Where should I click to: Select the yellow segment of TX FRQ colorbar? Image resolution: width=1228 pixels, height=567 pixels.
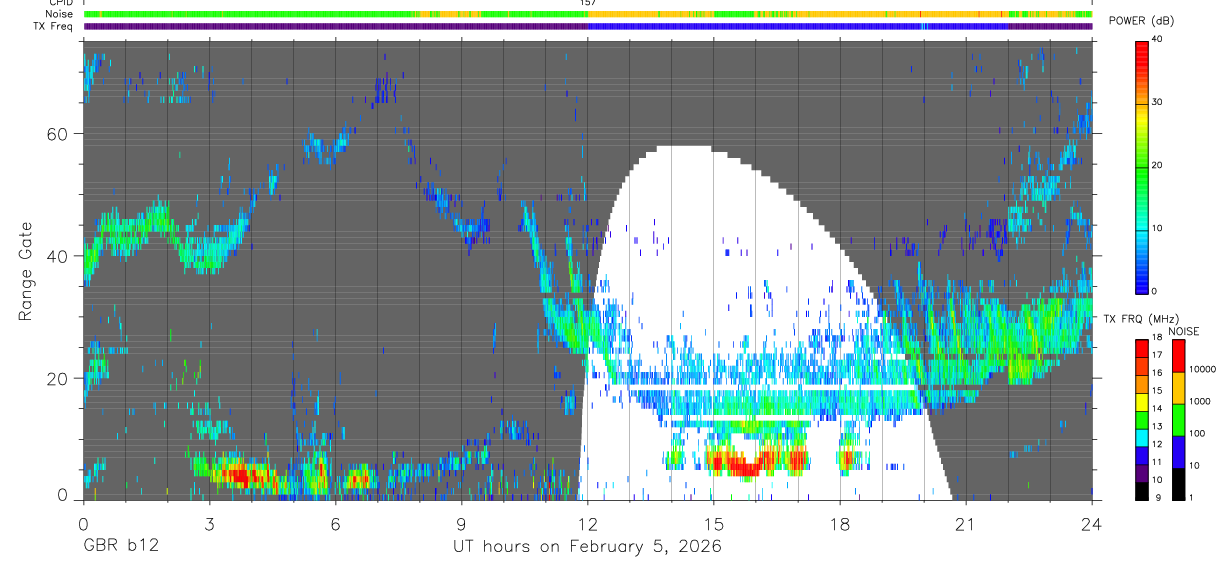pos(1142,402)
